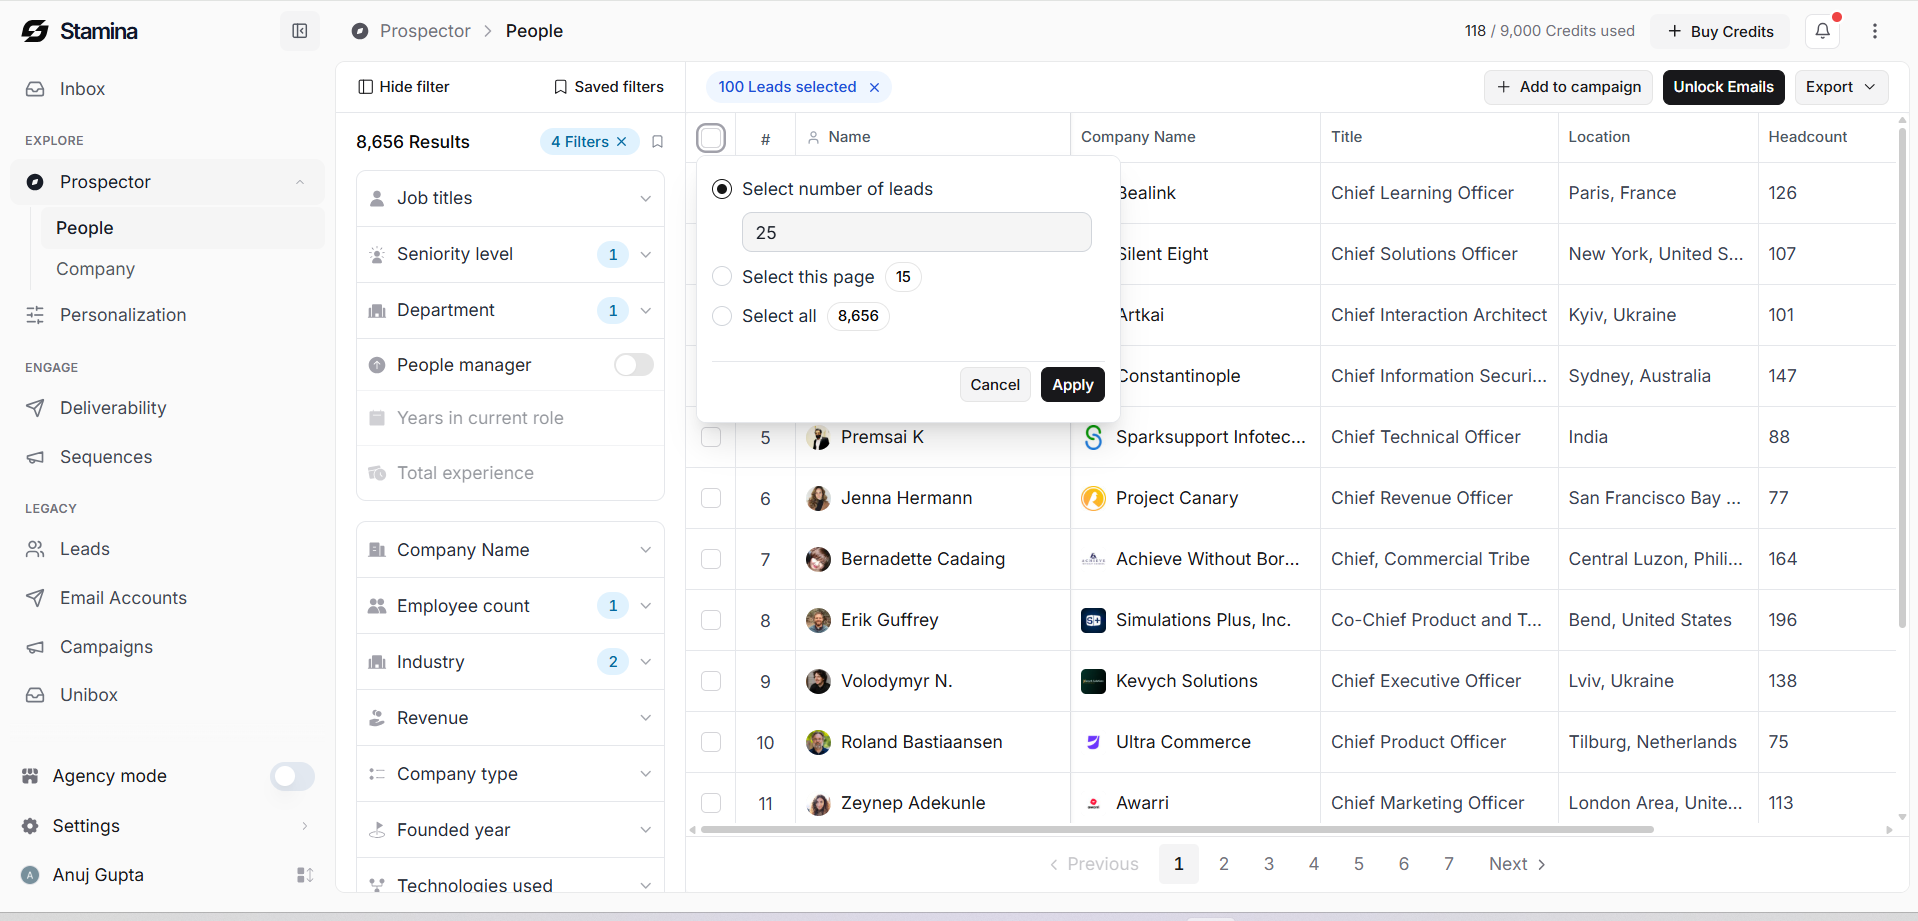Select the row checkbox for Erik Guffrey
Screen dimensions: 1918x921
point(711,620)
